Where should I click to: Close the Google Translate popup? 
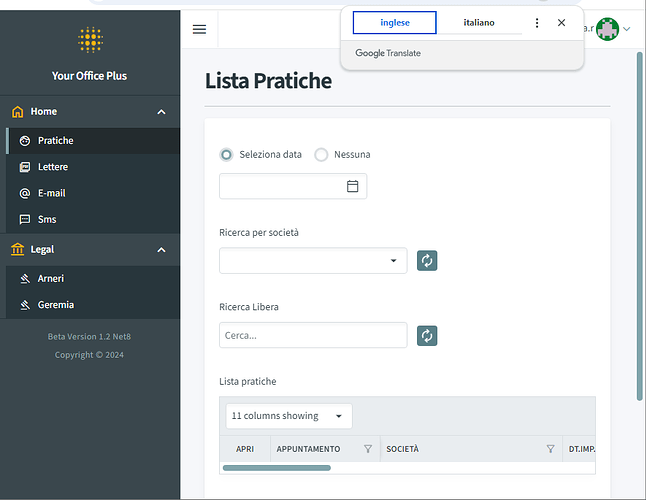tap(561, 23)
